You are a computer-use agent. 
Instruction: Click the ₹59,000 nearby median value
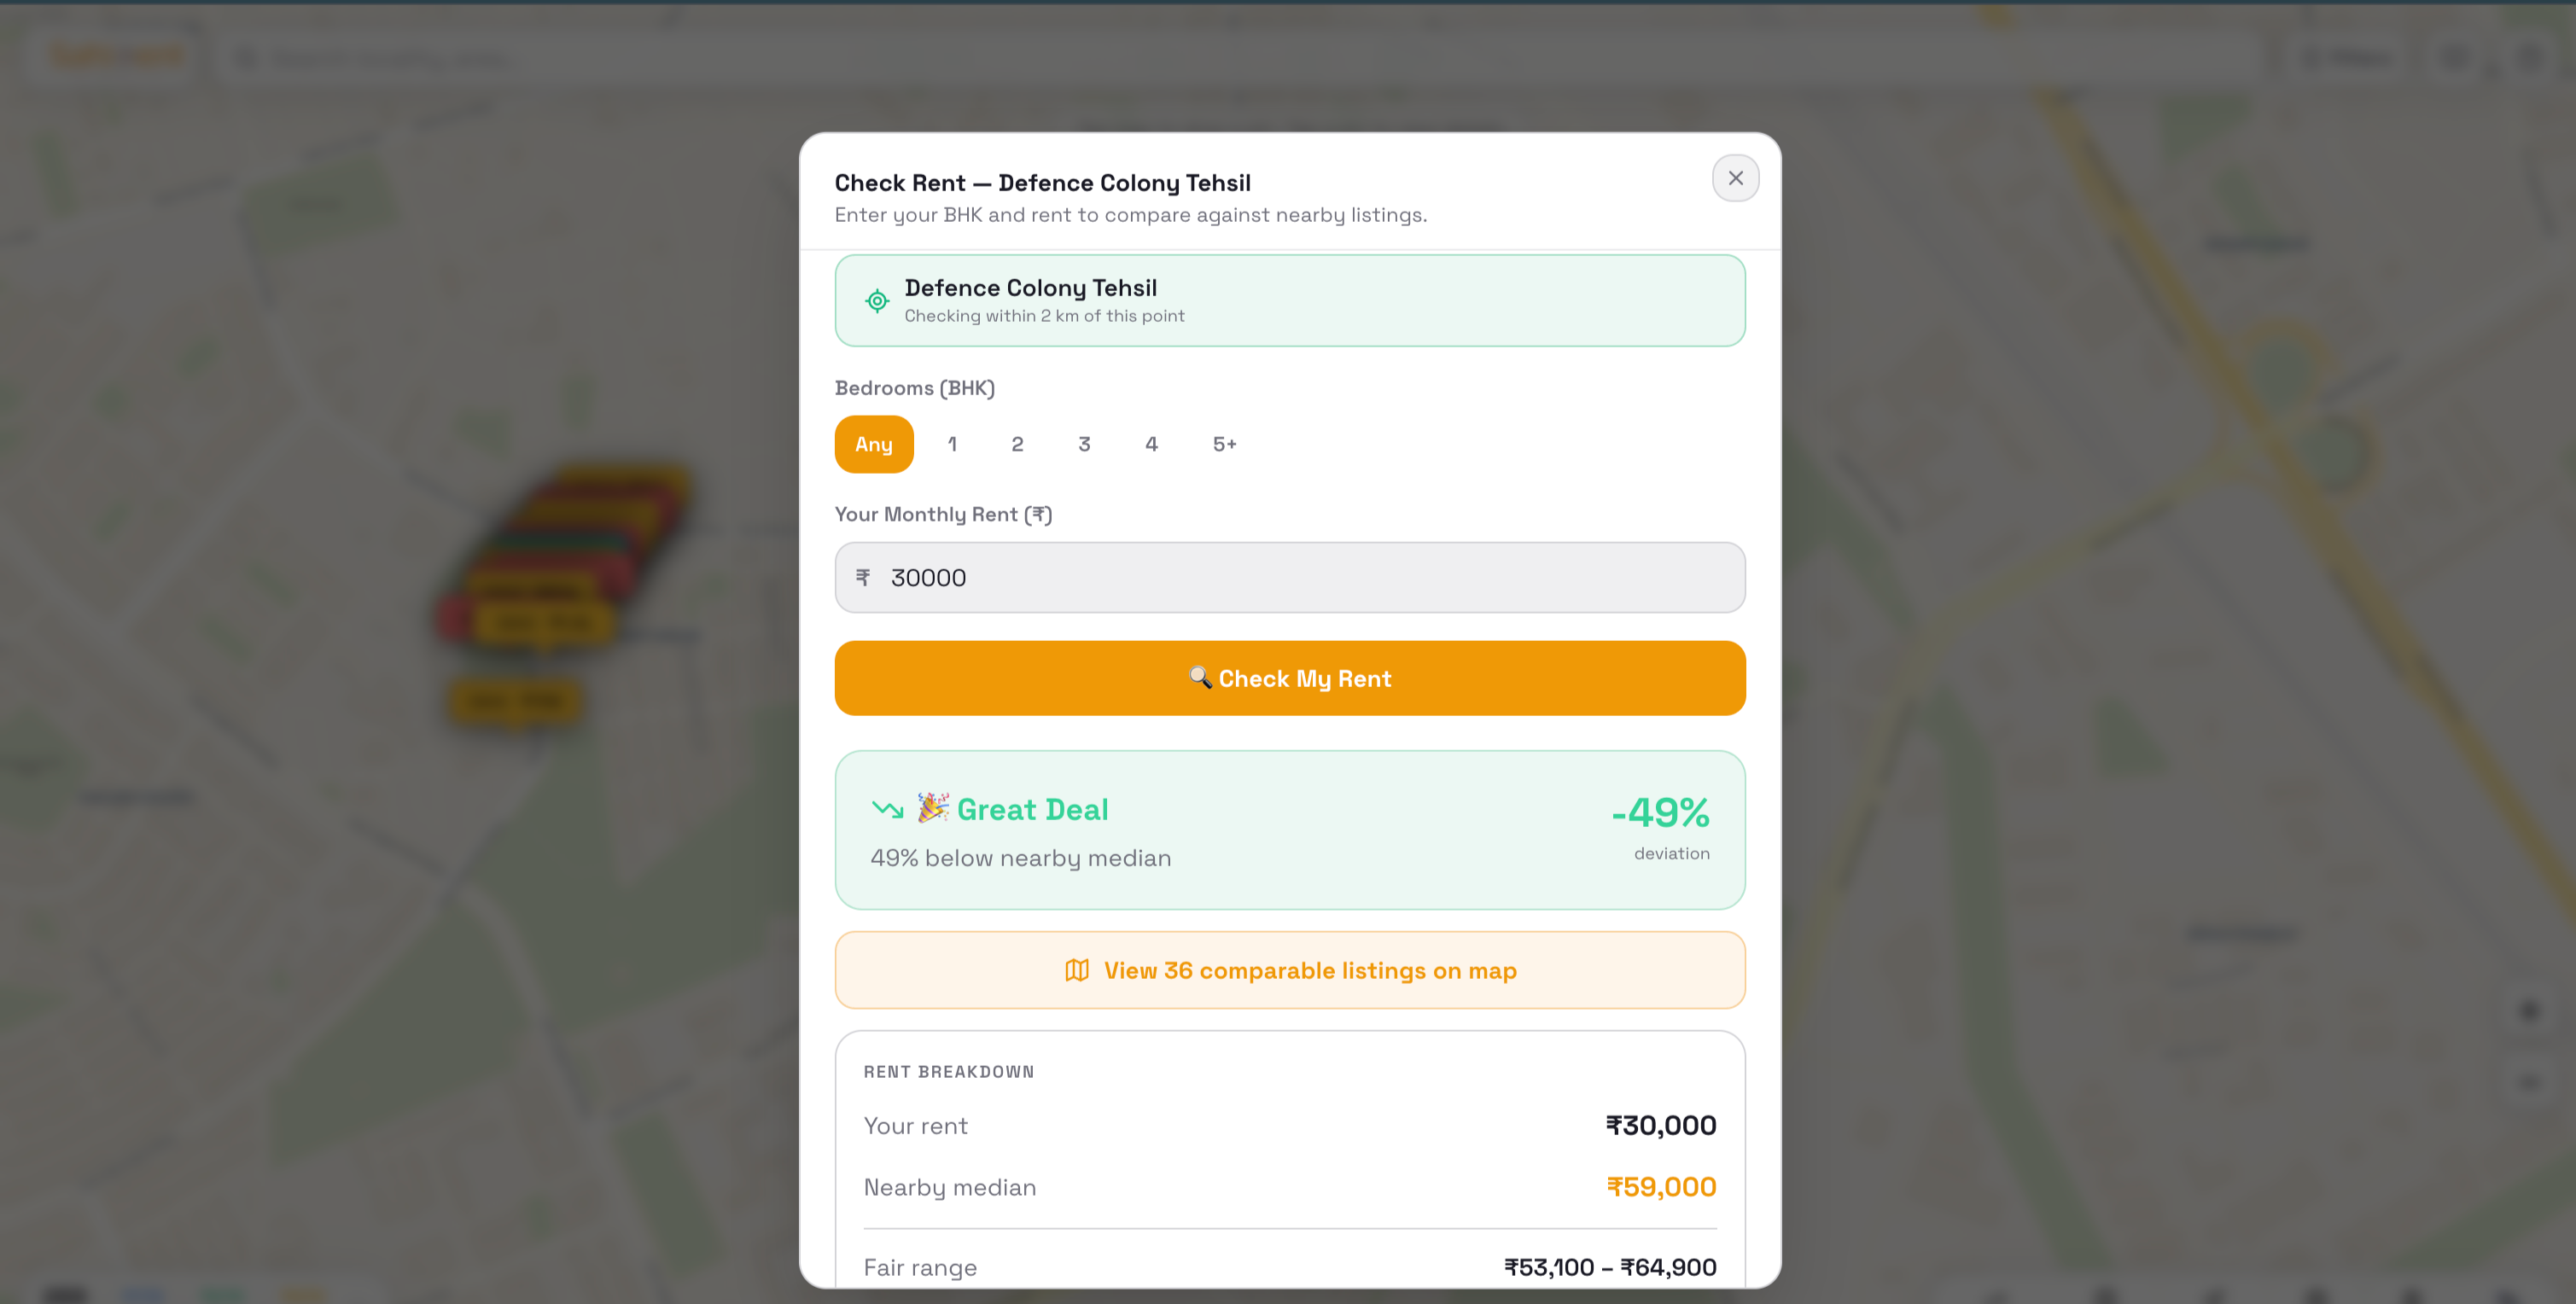tap(1661, 1187)
